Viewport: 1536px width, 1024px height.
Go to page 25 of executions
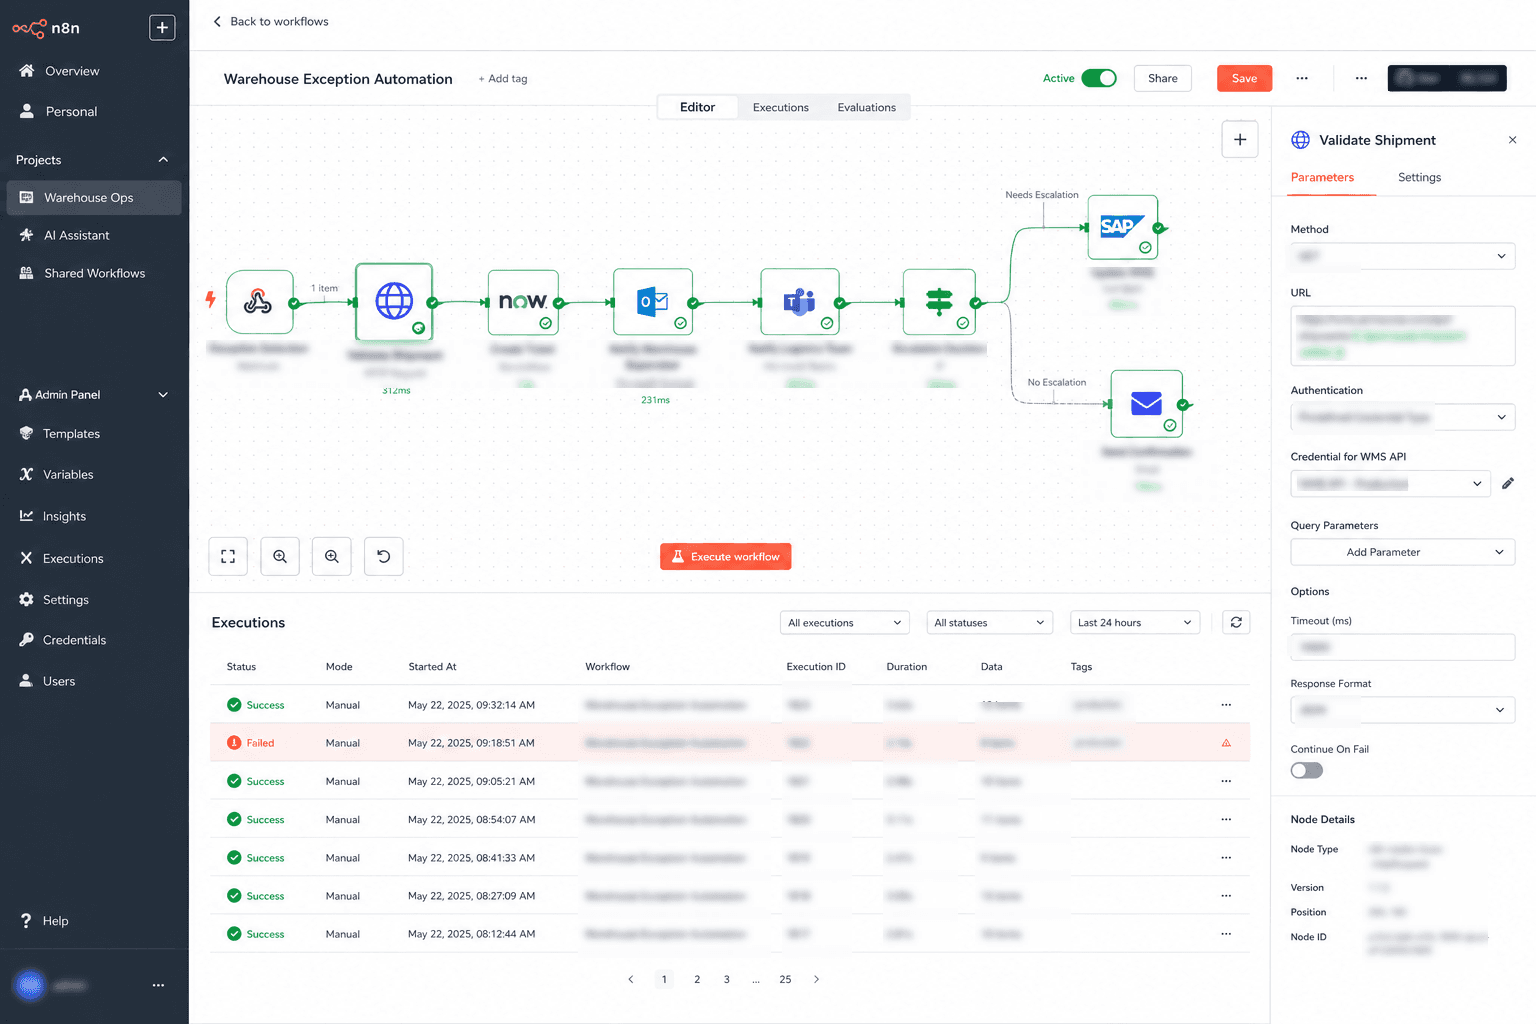point(785,980)
